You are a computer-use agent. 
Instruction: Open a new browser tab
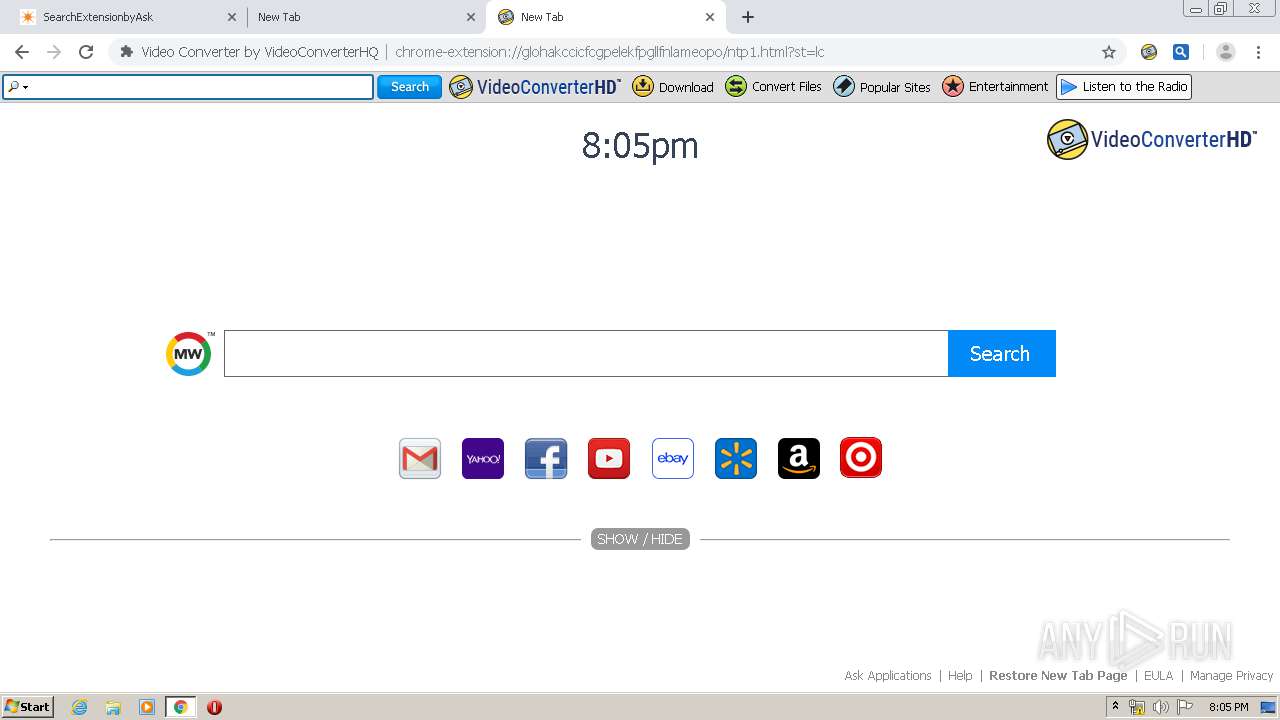(748, 17)
